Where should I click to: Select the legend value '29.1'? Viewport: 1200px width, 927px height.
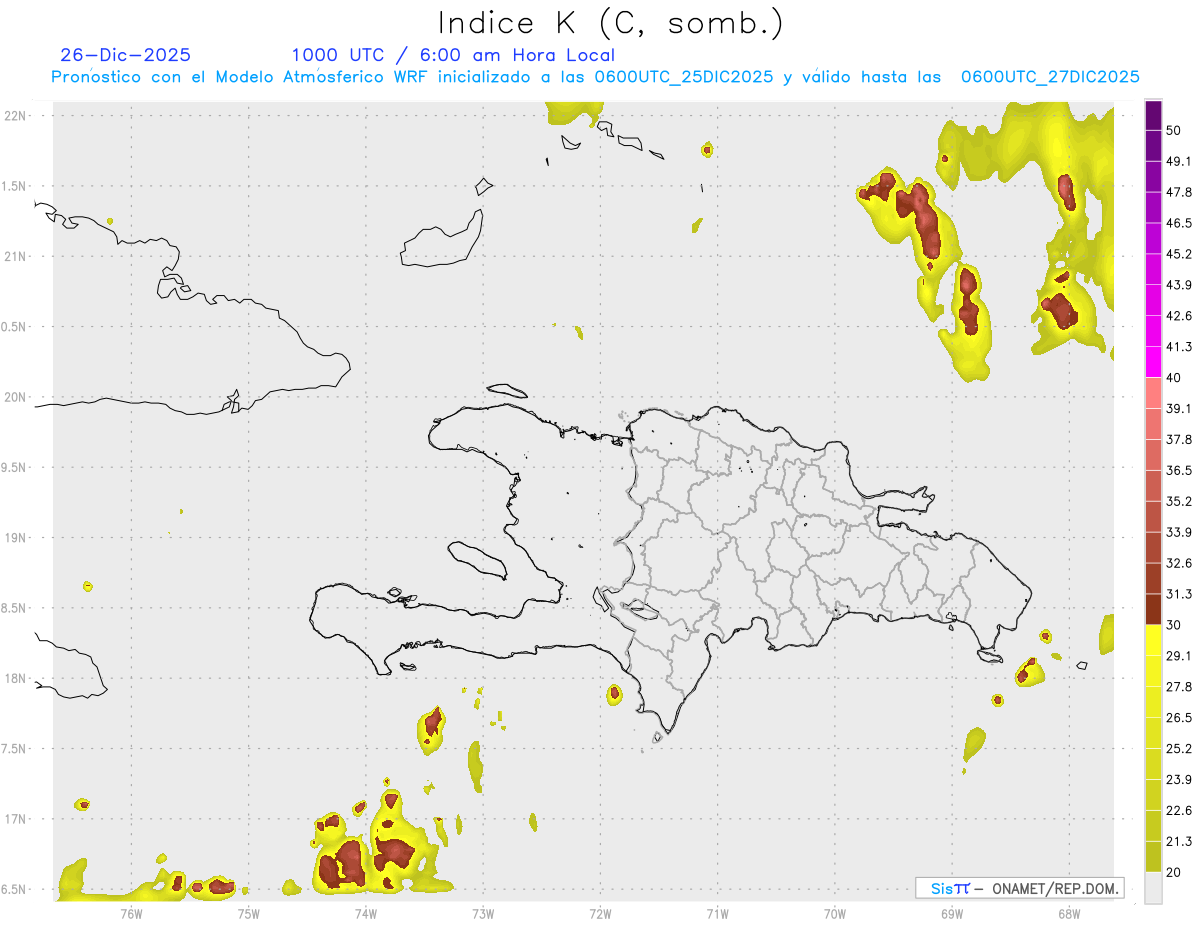1179,655
